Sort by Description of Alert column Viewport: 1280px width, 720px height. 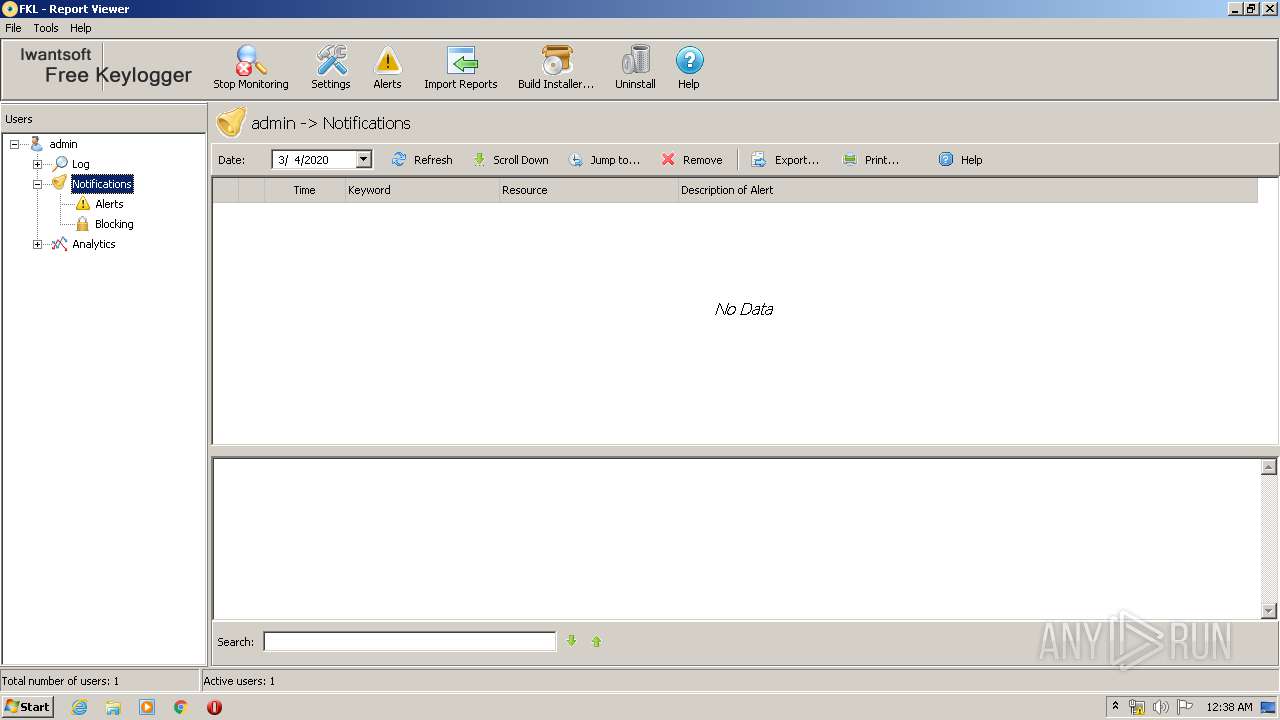tap(967, 190)
